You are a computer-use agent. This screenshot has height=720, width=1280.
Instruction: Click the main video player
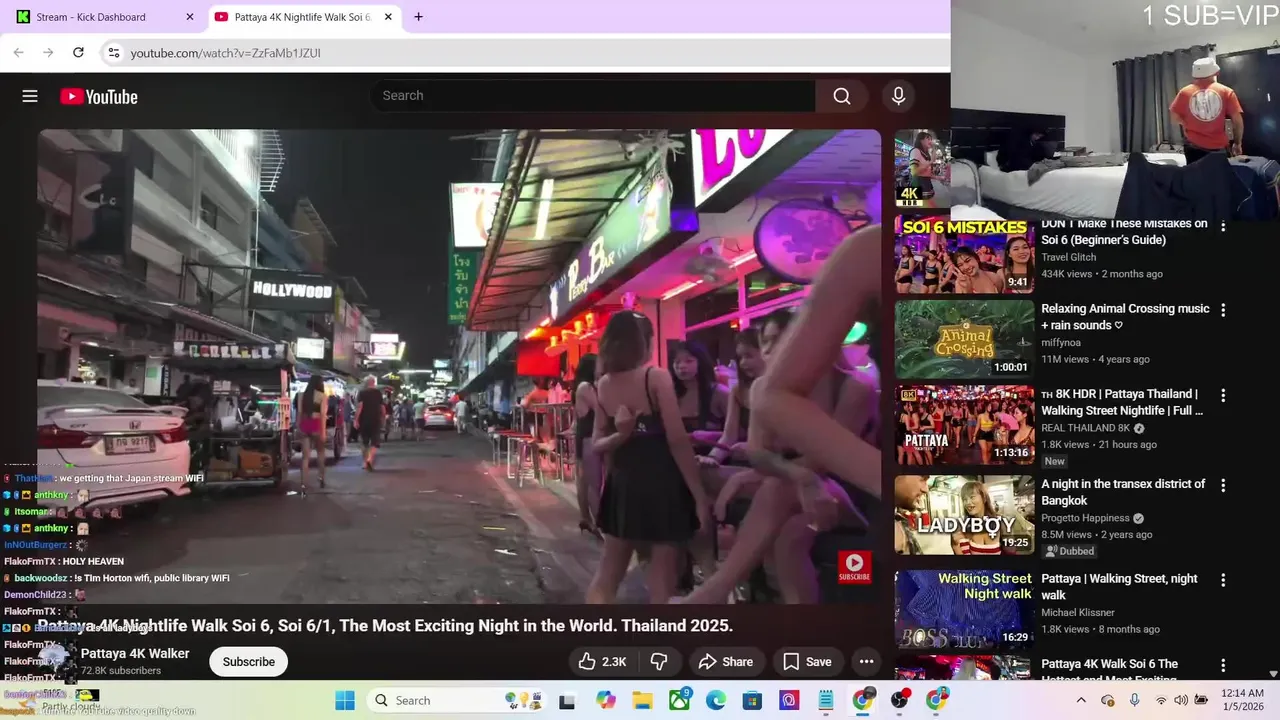pos(460,366)
